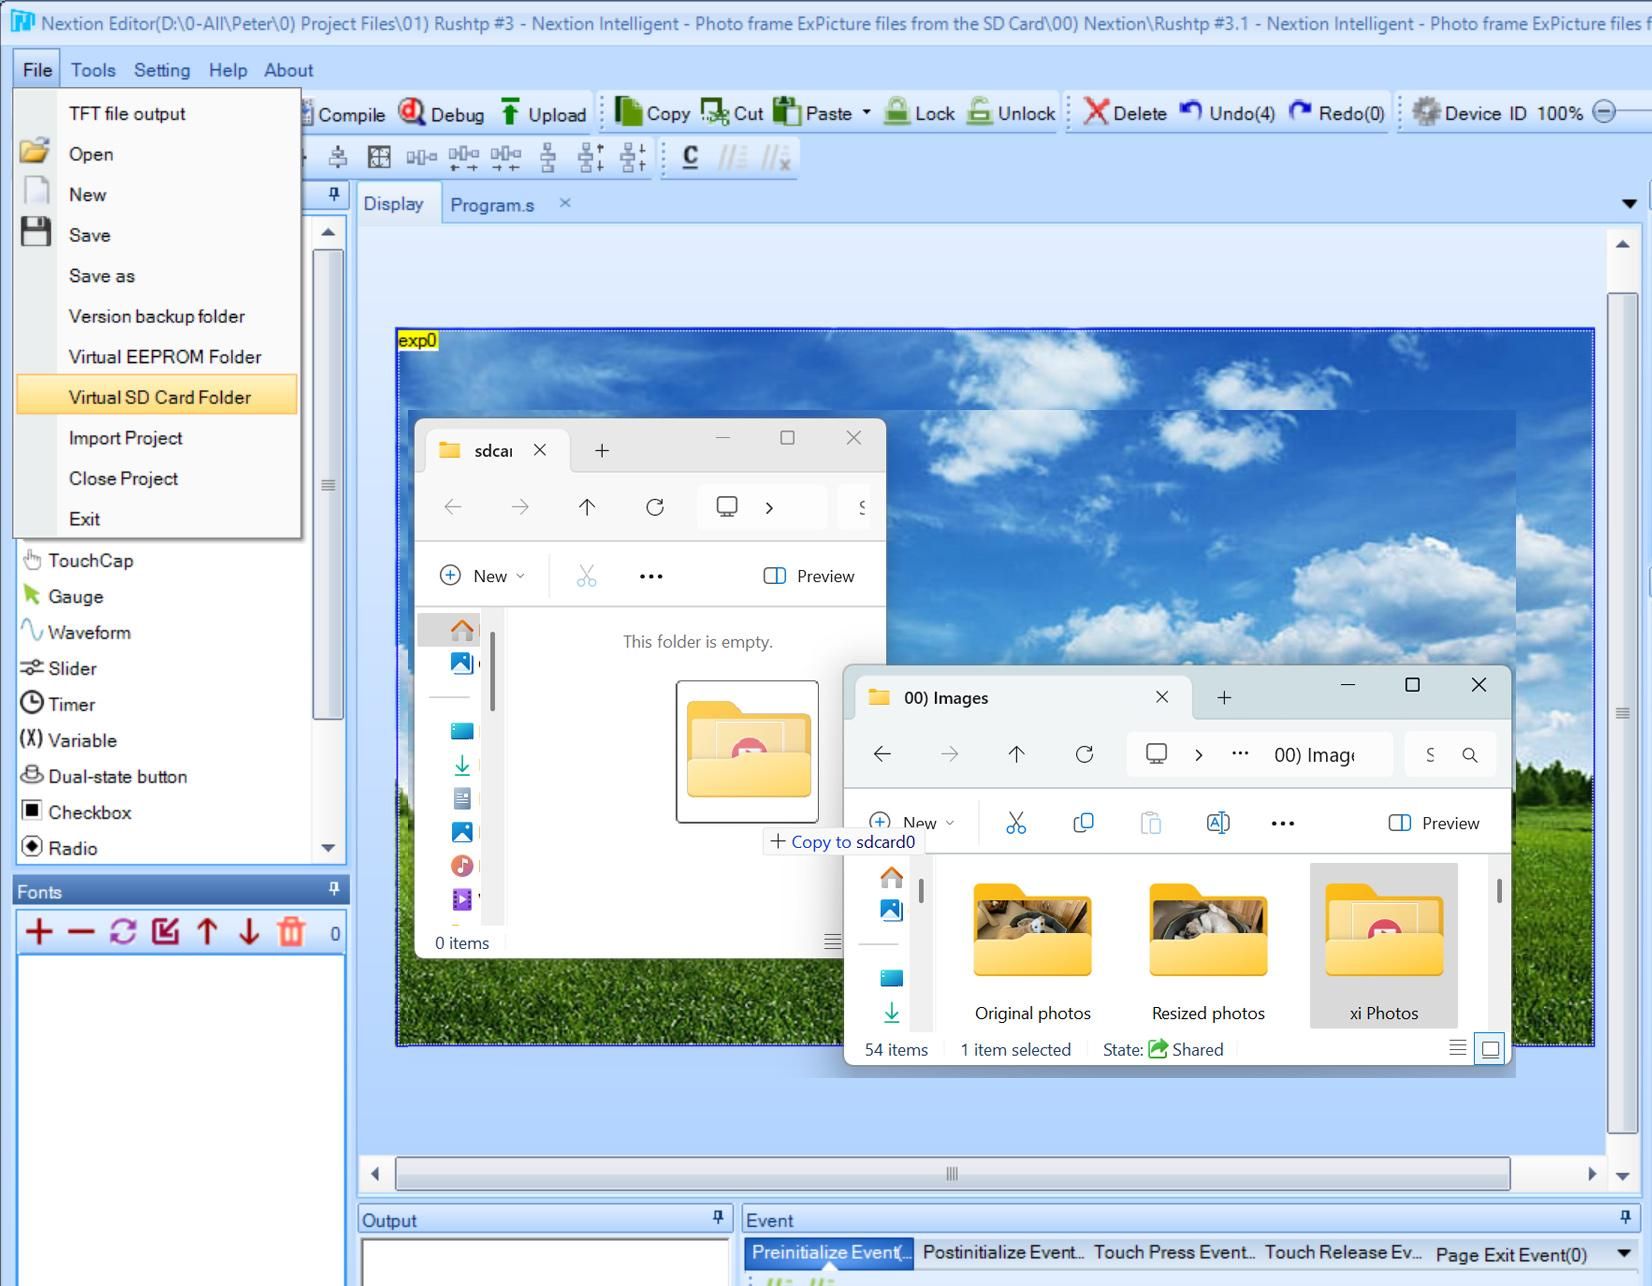Add a new font with the plus icon
The image size is (1652, 1286).
click(x=39, y=931)
